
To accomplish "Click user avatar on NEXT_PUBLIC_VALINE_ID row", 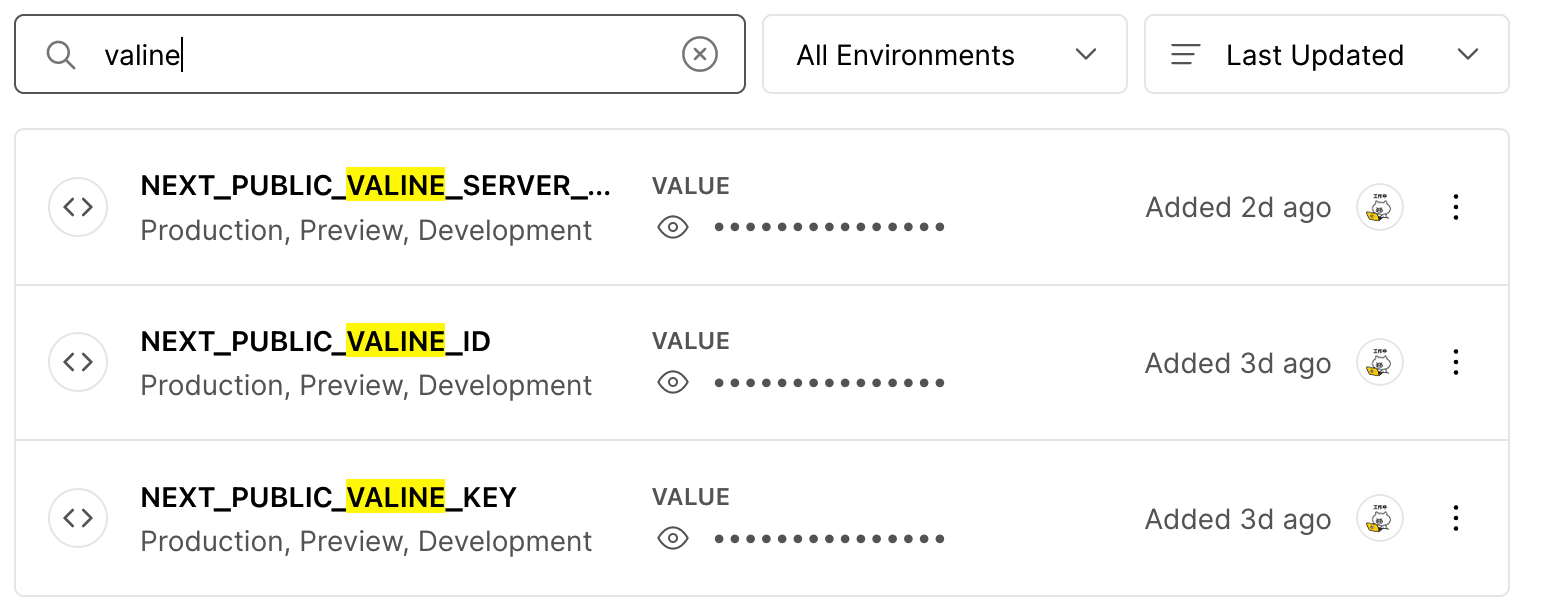I will [x=1380, y=362].
